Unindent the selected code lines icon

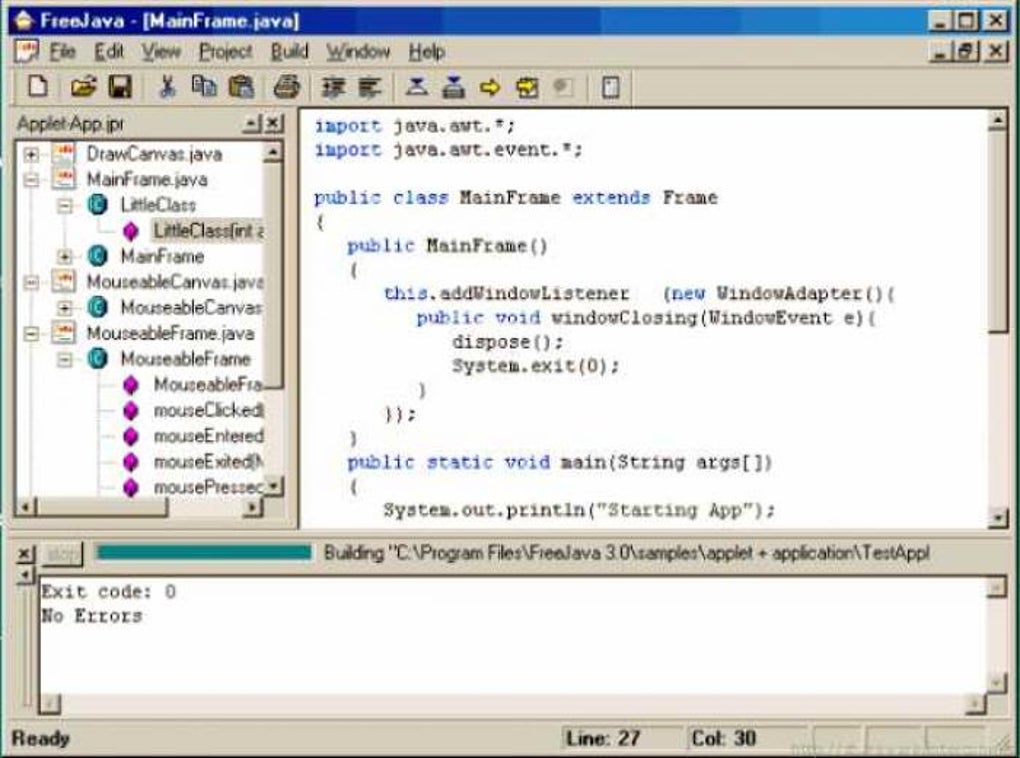(370, 87)
